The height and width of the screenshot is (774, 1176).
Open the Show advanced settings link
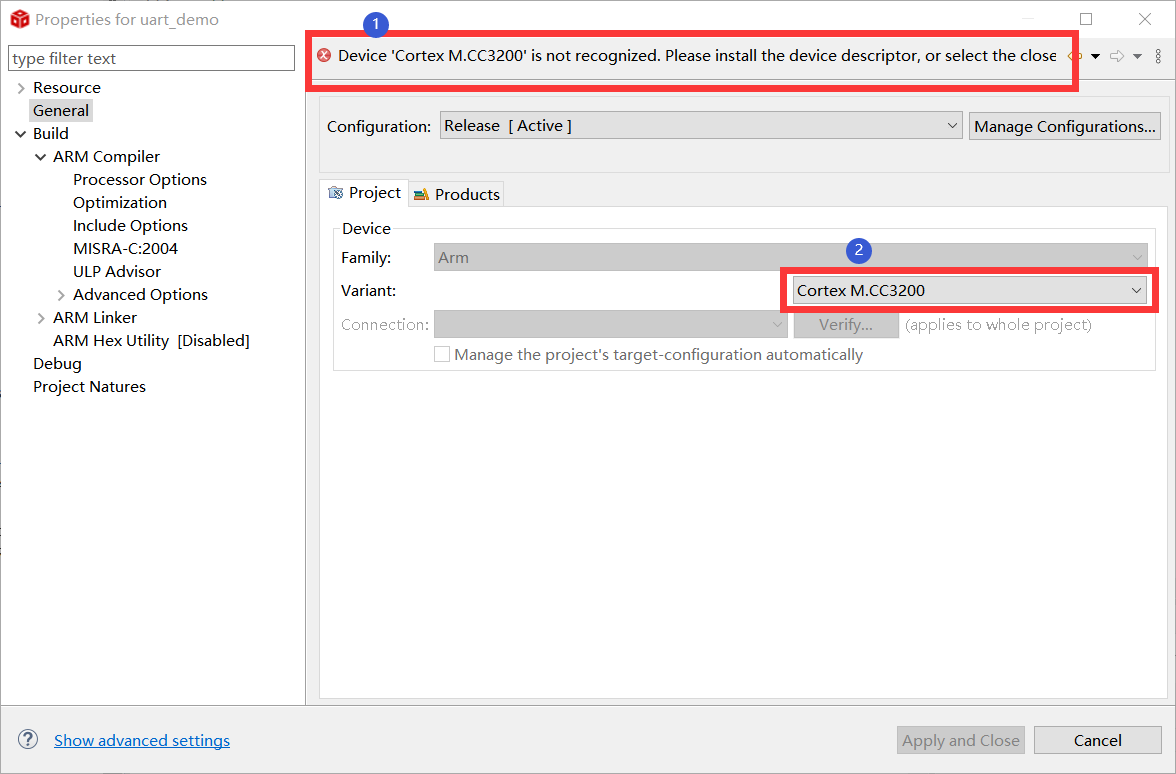click(141, 740)
